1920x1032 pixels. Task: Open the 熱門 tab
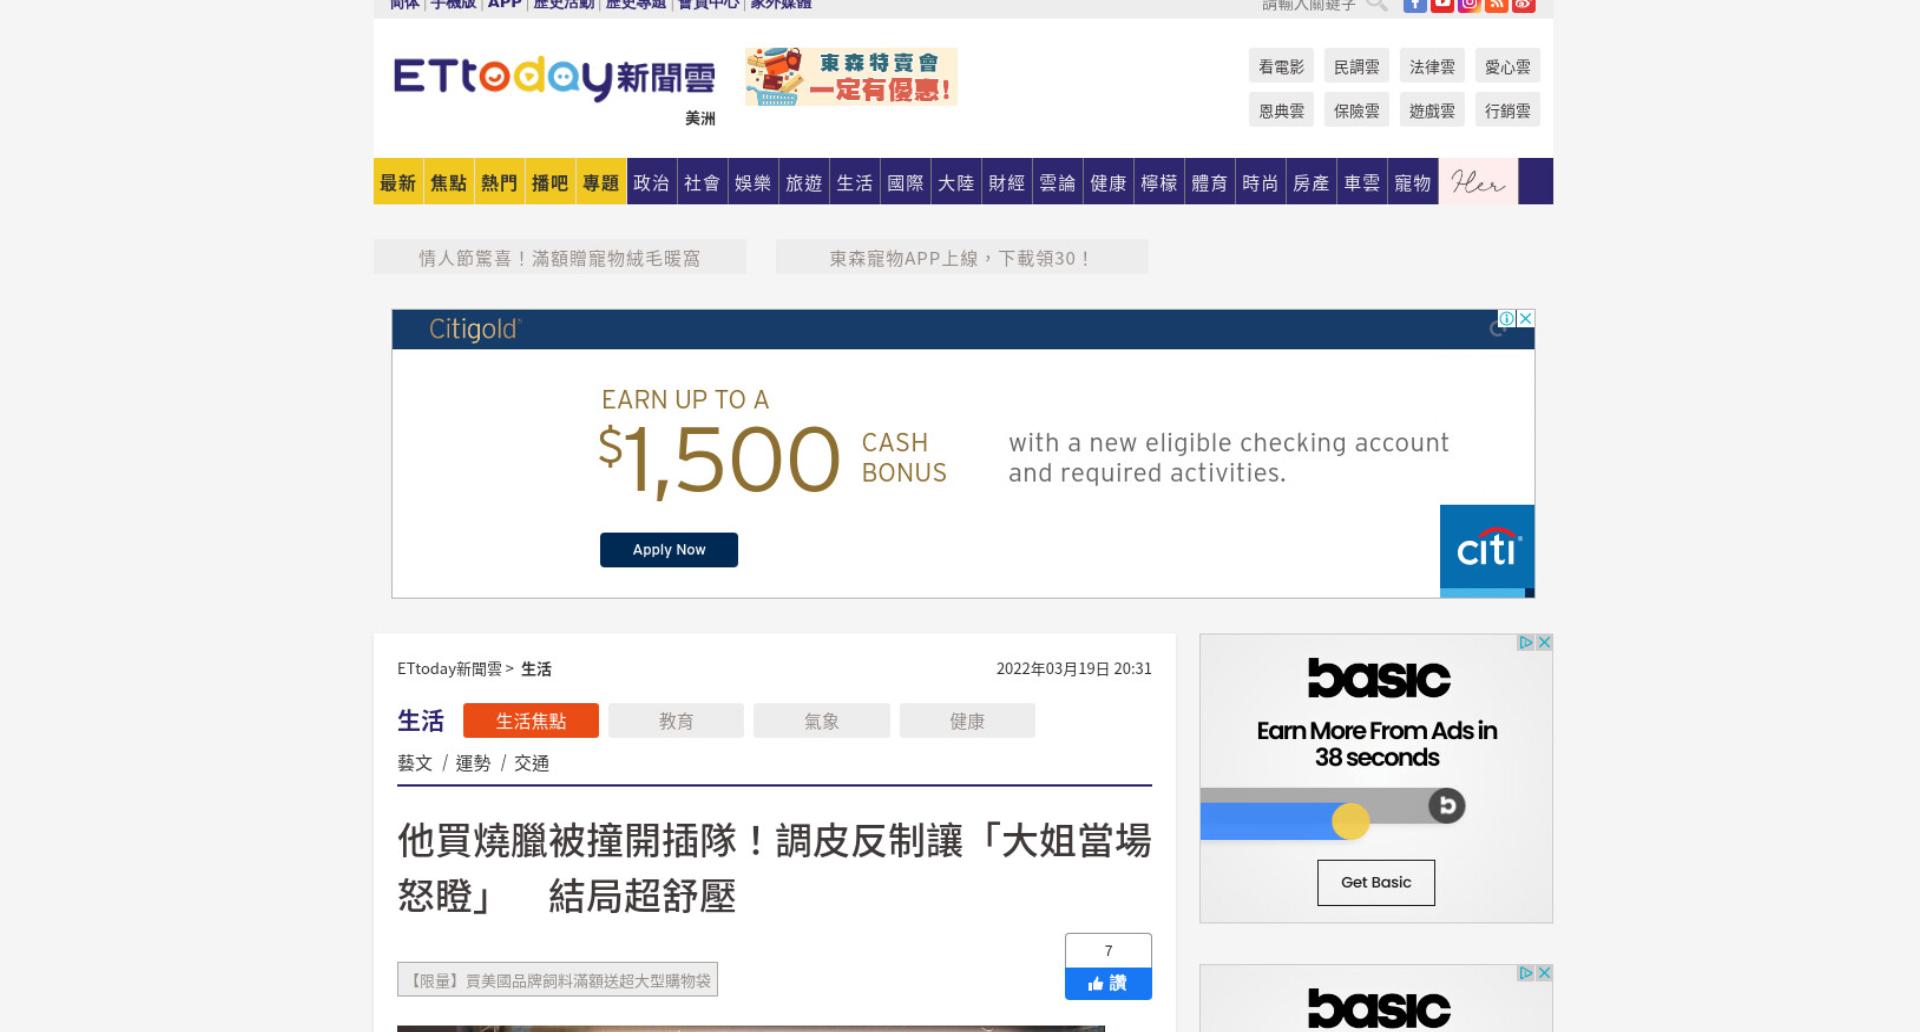pyautogui.click(x=500, y=182)
